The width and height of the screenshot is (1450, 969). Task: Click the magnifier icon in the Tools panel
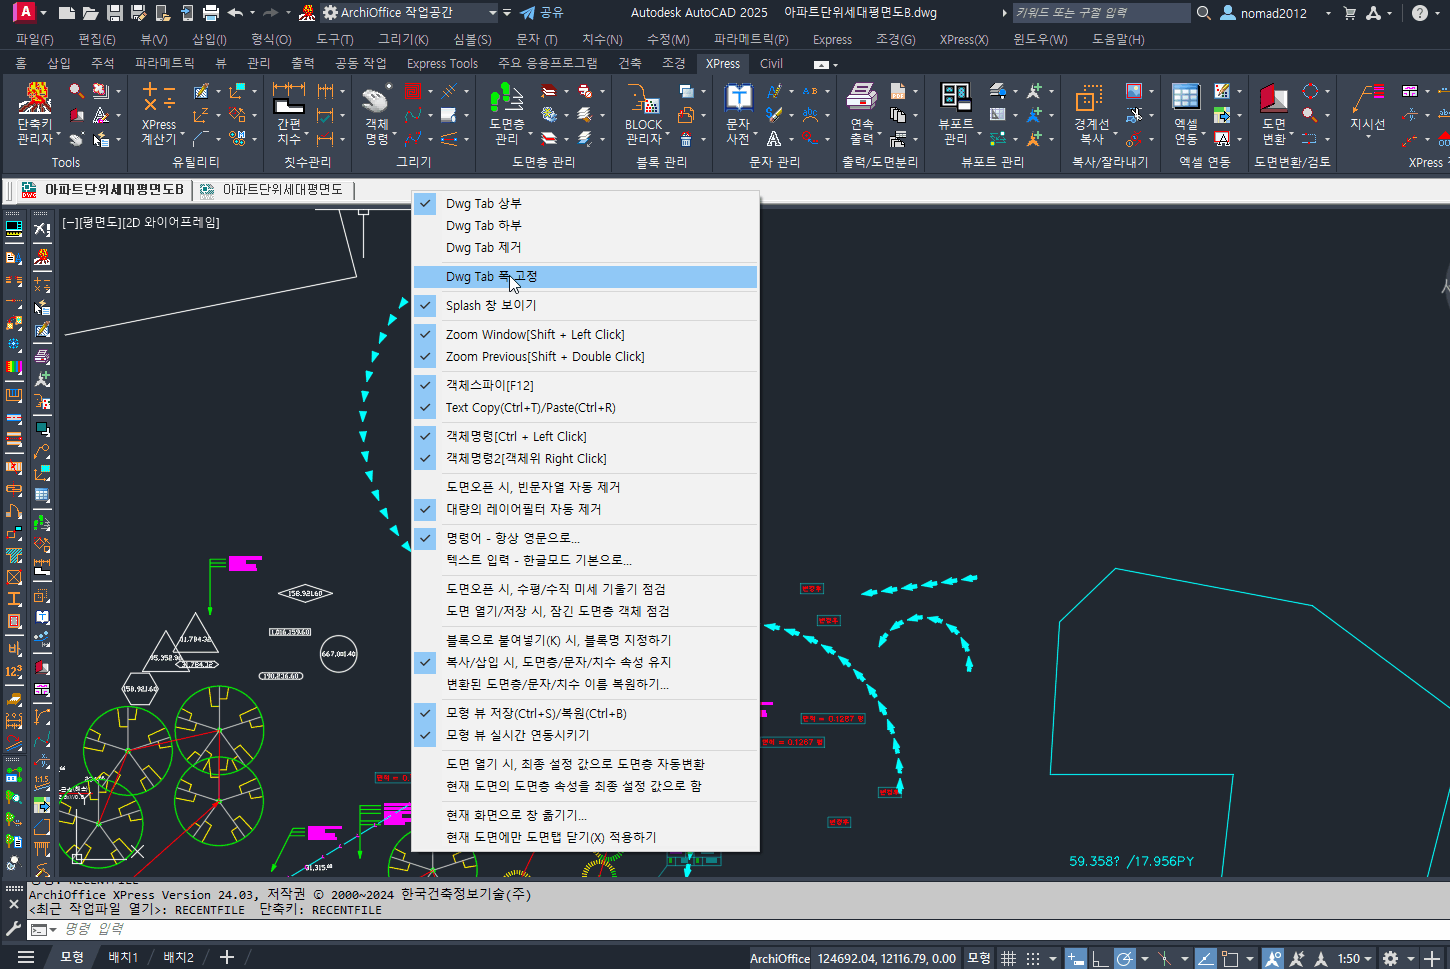click(x=76, y=91)
